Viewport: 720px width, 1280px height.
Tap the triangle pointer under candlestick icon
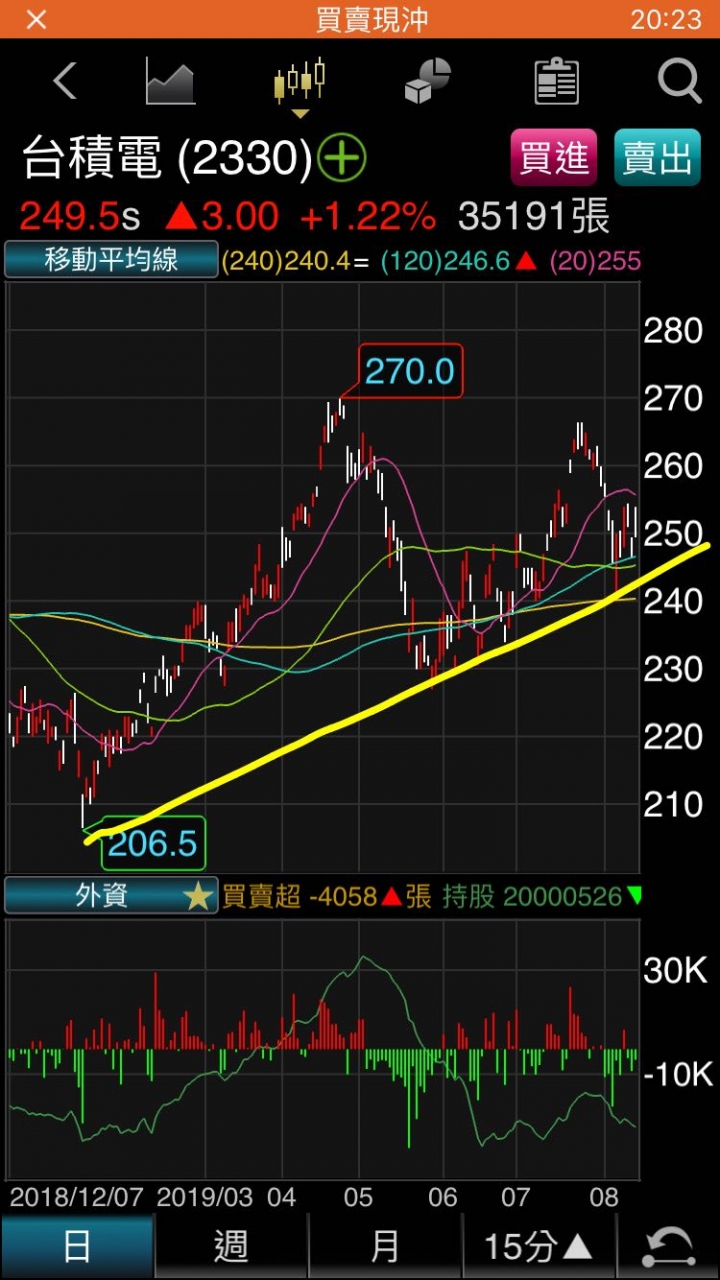pyautogui.click(x=300, y=112)
